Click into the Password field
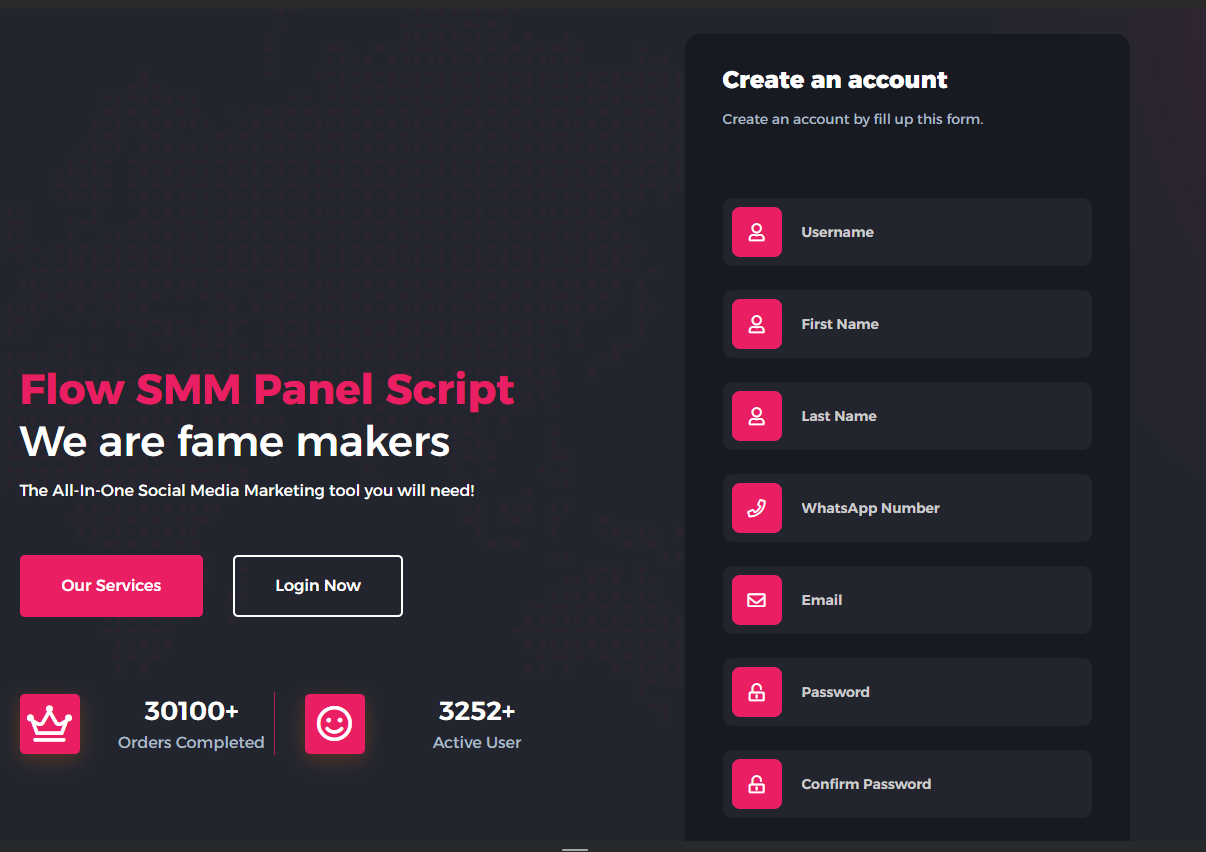Viewport: 1206px width, 852px height. click(935, 692)
